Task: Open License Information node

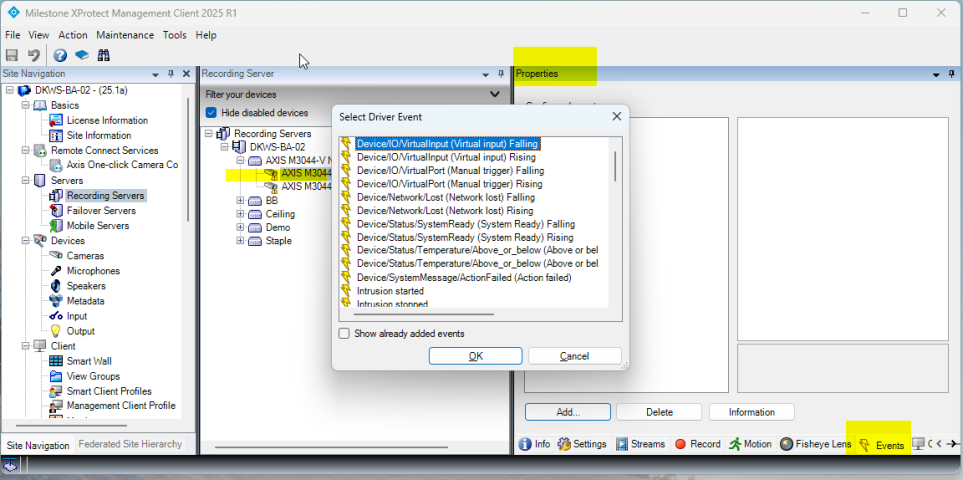Action: [107, 120]
